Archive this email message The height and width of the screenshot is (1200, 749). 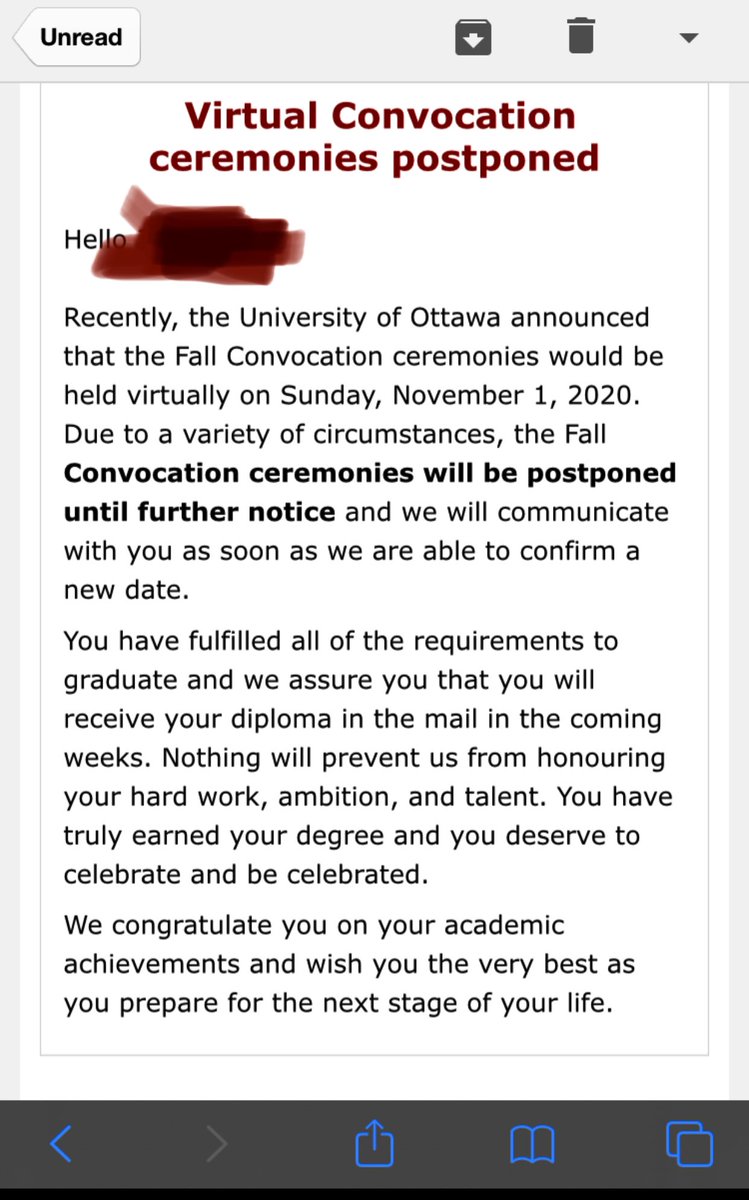(x=472, y=37)
